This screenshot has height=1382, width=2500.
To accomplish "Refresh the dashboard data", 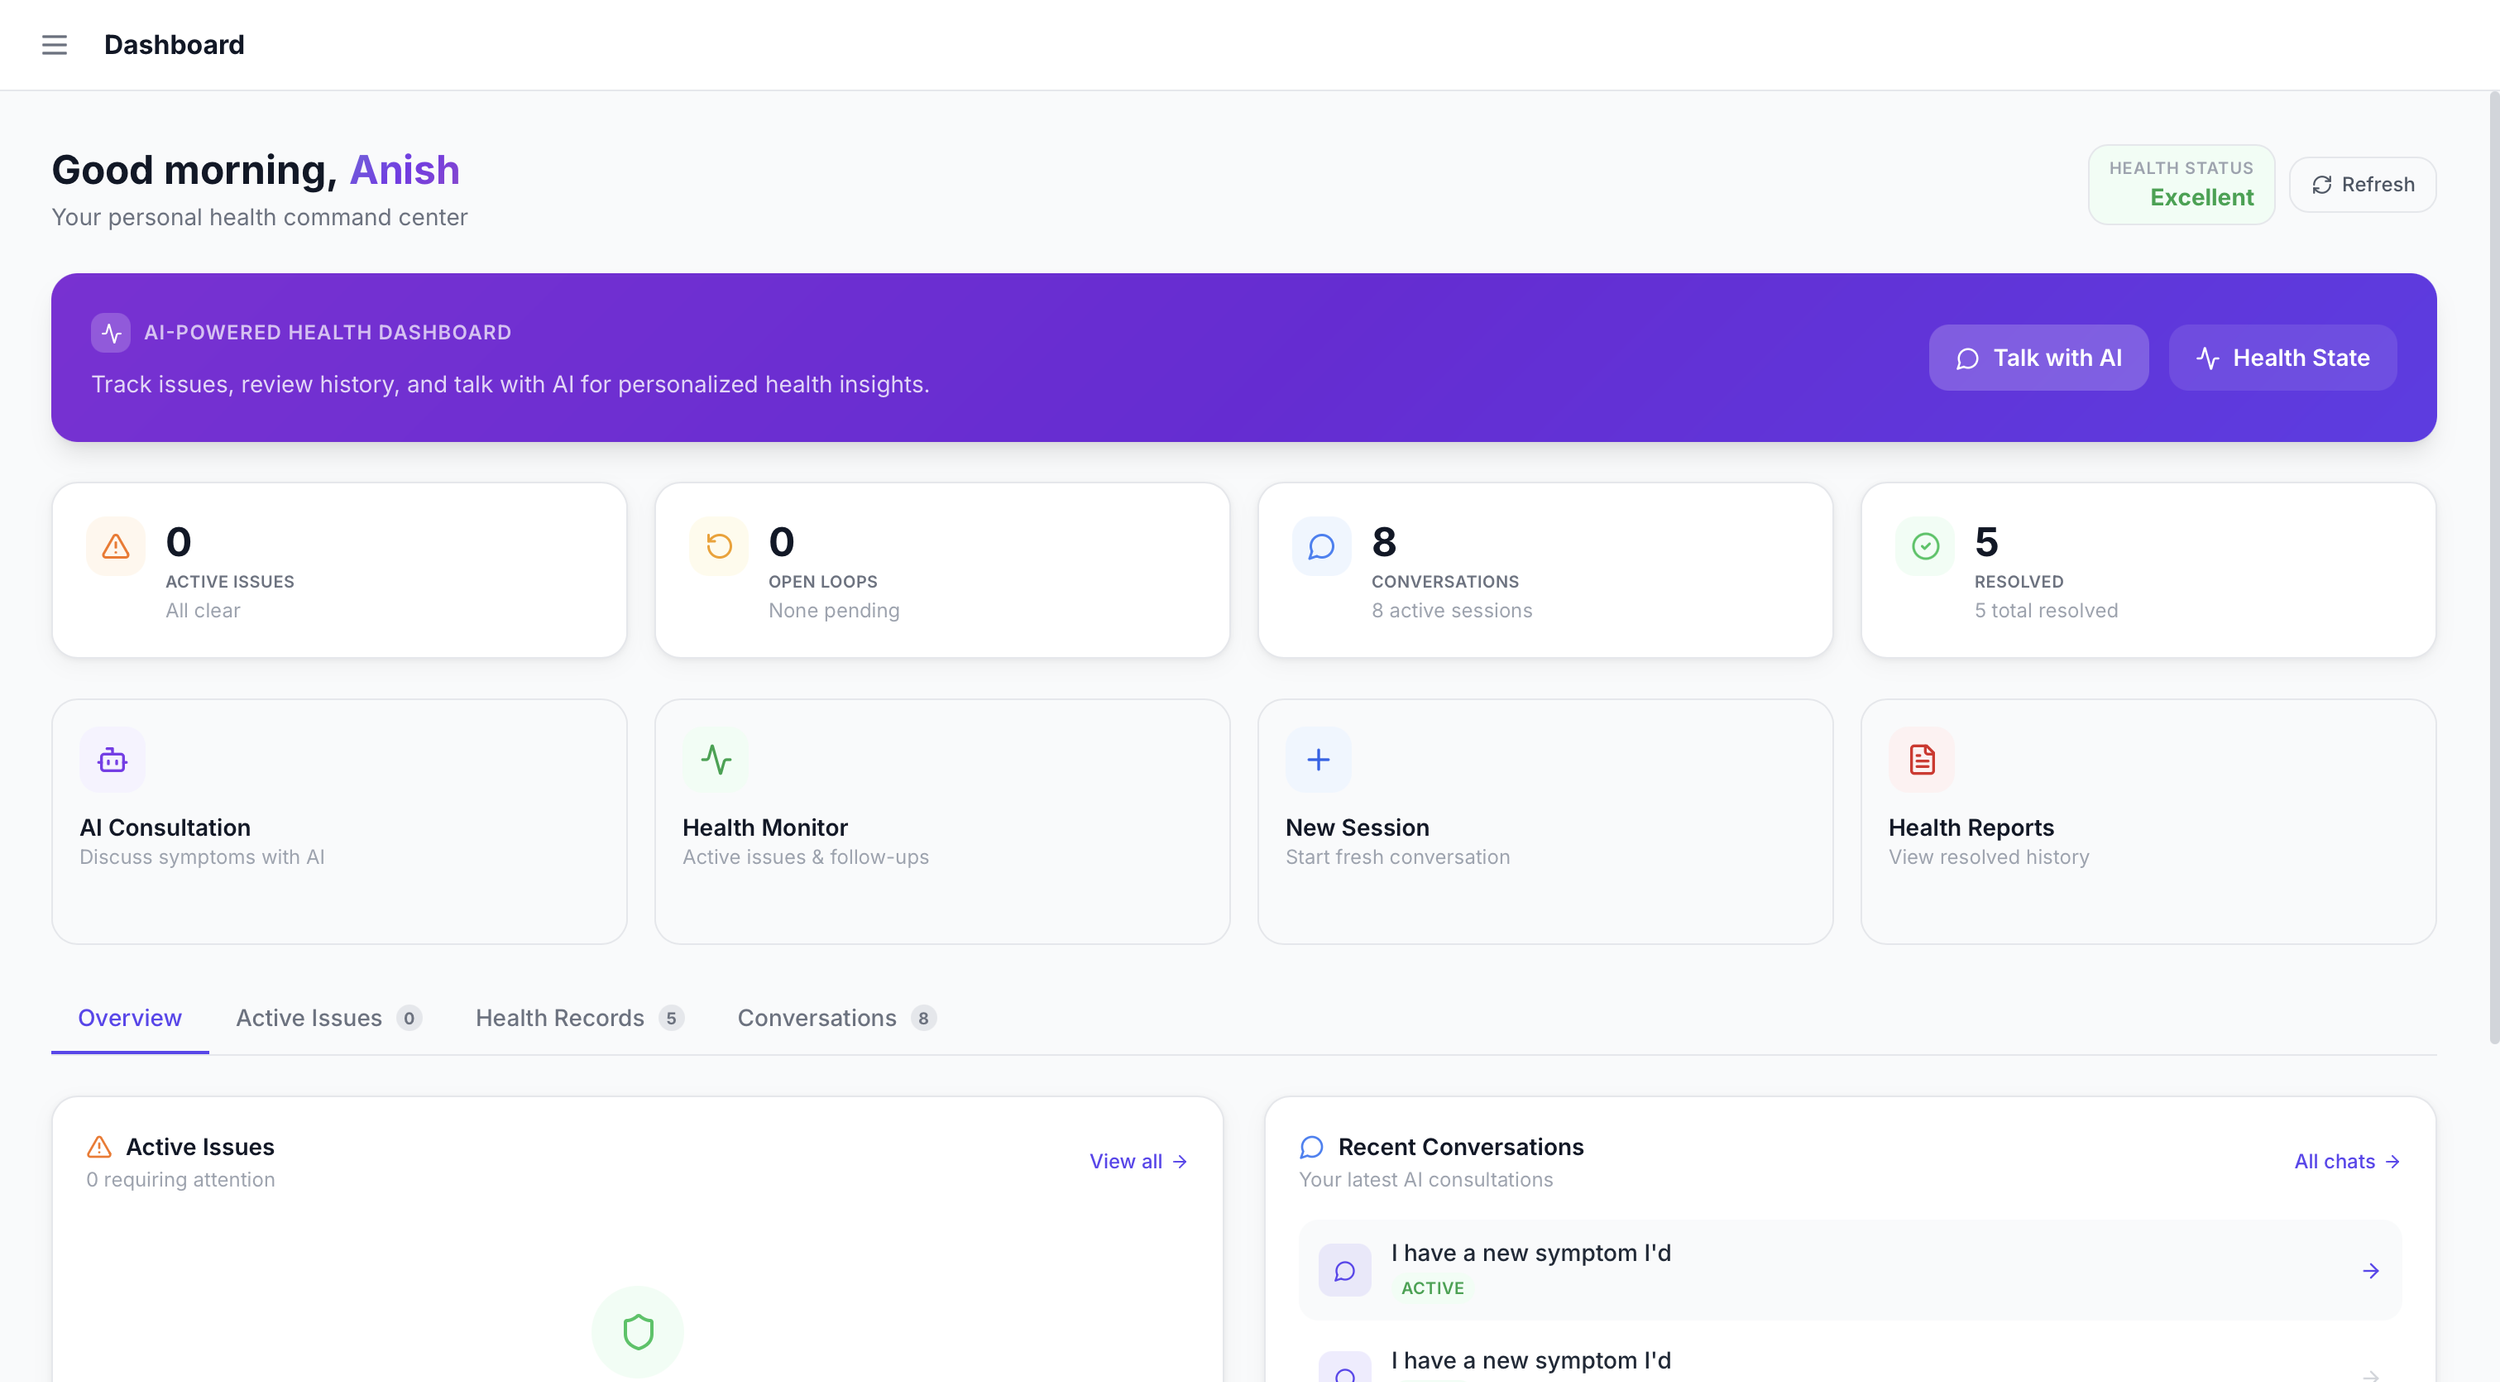I will click(x=2362, y=185).
